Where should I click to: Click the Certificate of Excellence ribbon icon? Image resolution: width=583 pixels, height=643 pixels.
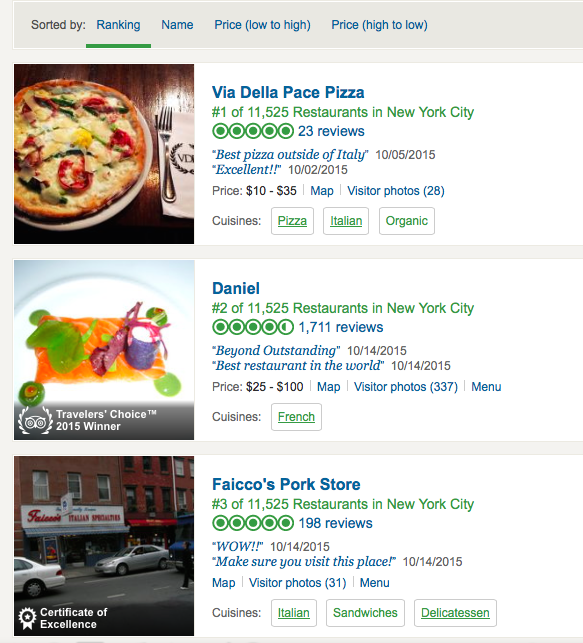coord(27,618)
